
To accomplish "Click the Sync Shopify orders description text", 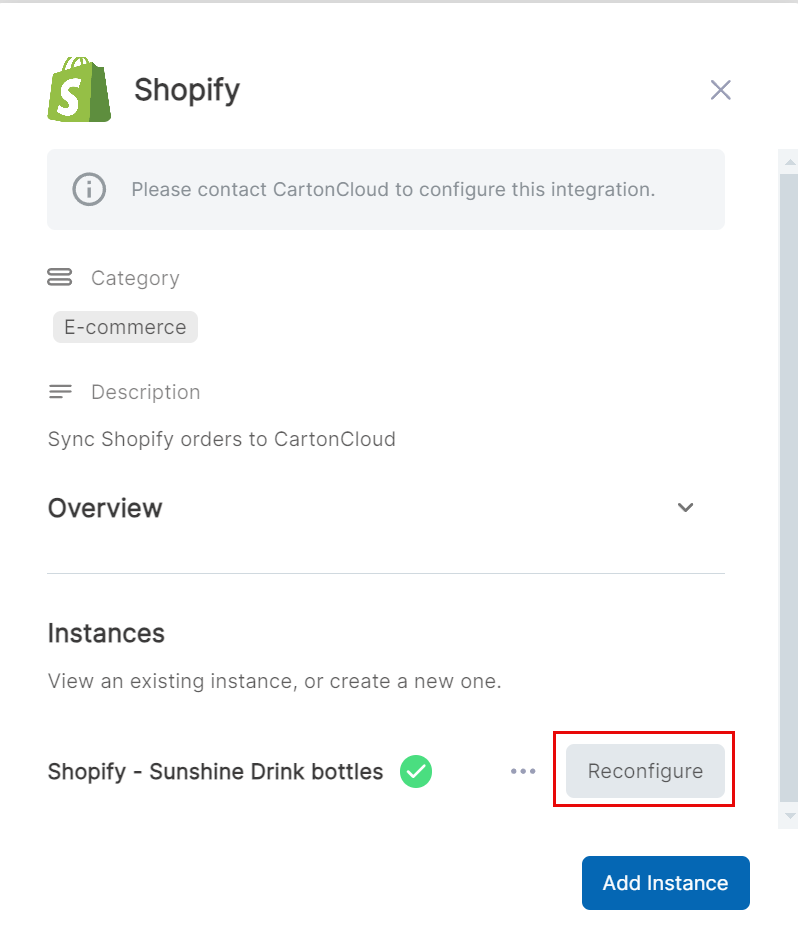I will 221,439.
